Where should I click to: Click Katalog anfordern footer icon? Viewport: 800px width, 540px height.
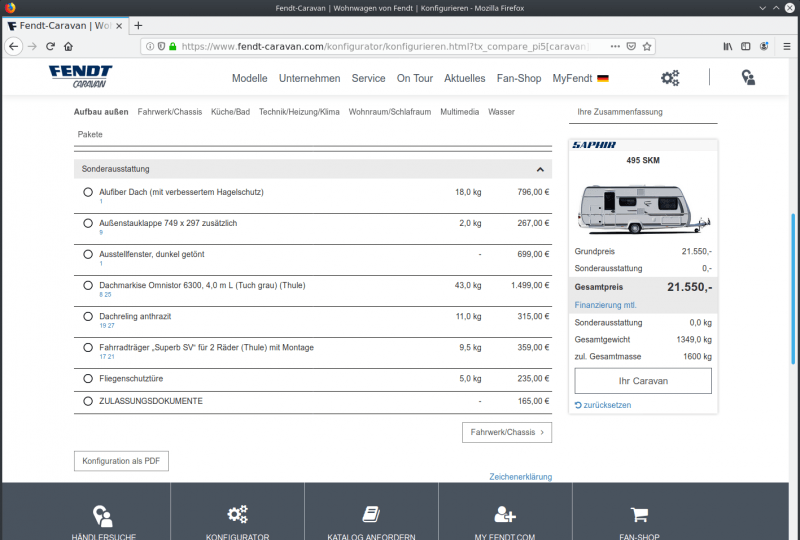coord(371,514)
